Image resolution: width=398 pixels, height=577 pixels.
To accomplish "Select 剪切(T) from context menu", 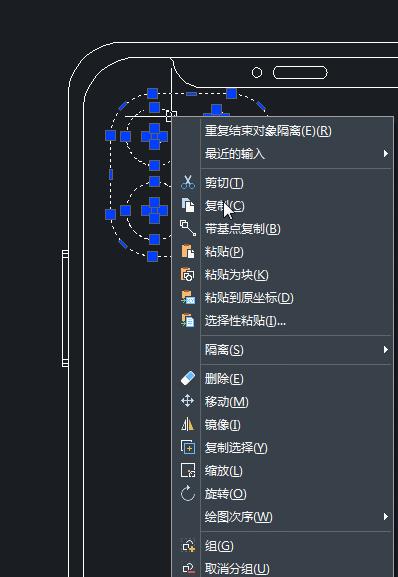I will click(x=283, y=183).
